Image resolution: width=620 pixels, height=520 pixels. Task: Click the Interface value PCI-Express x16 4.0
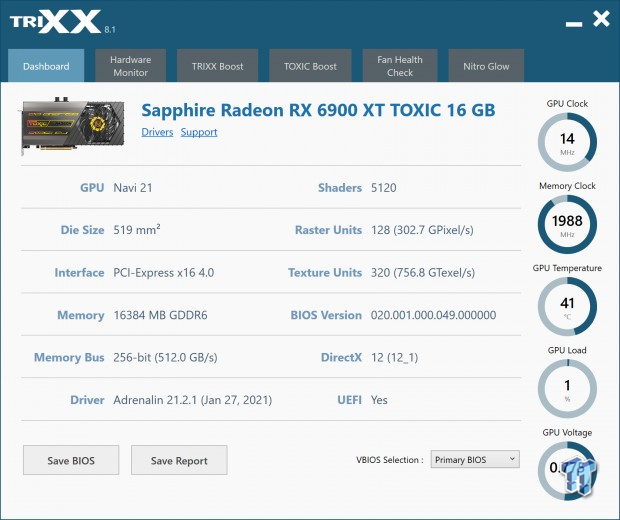point(164,272)
